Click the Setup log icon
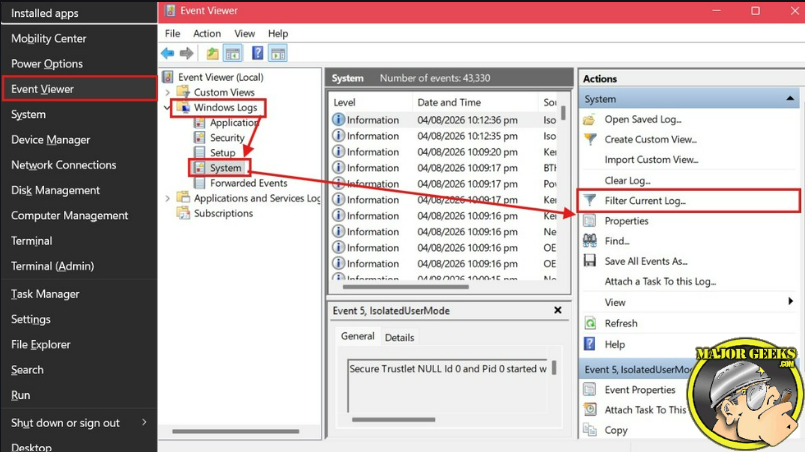805x452 pixels. pos(199,153)
